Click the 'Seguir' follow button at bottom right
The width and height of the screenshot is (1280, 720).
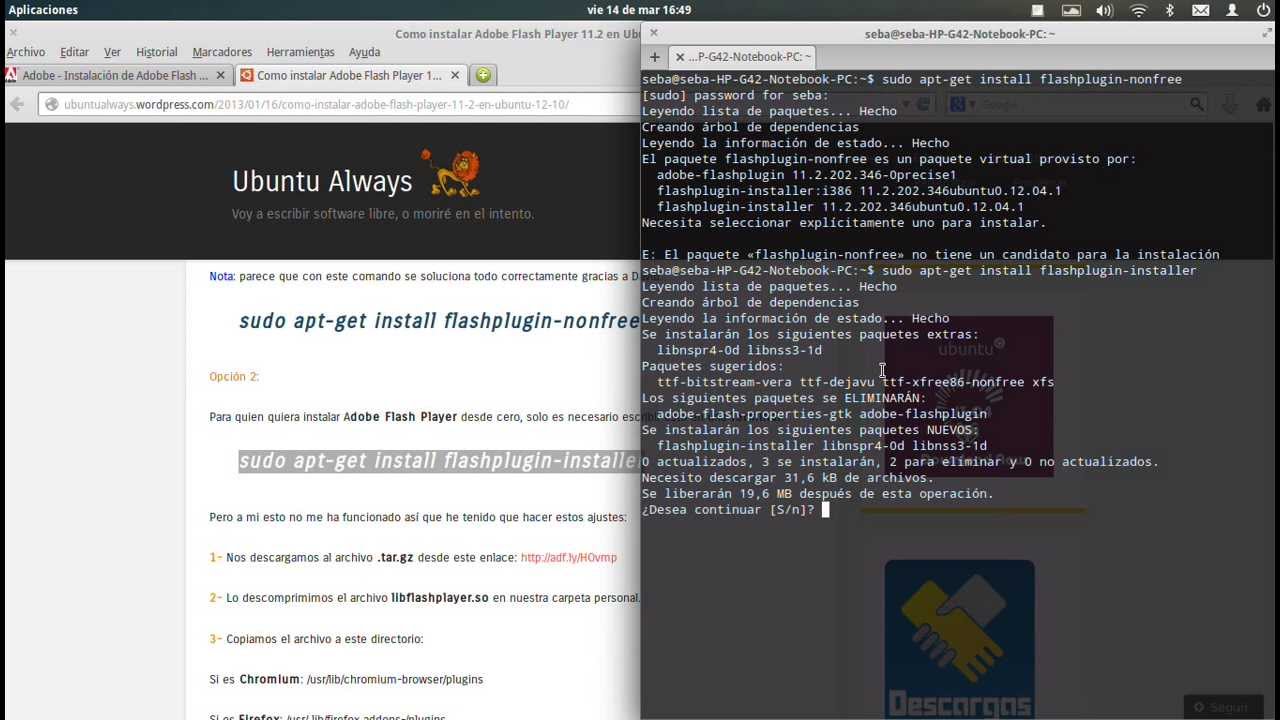1221,707
